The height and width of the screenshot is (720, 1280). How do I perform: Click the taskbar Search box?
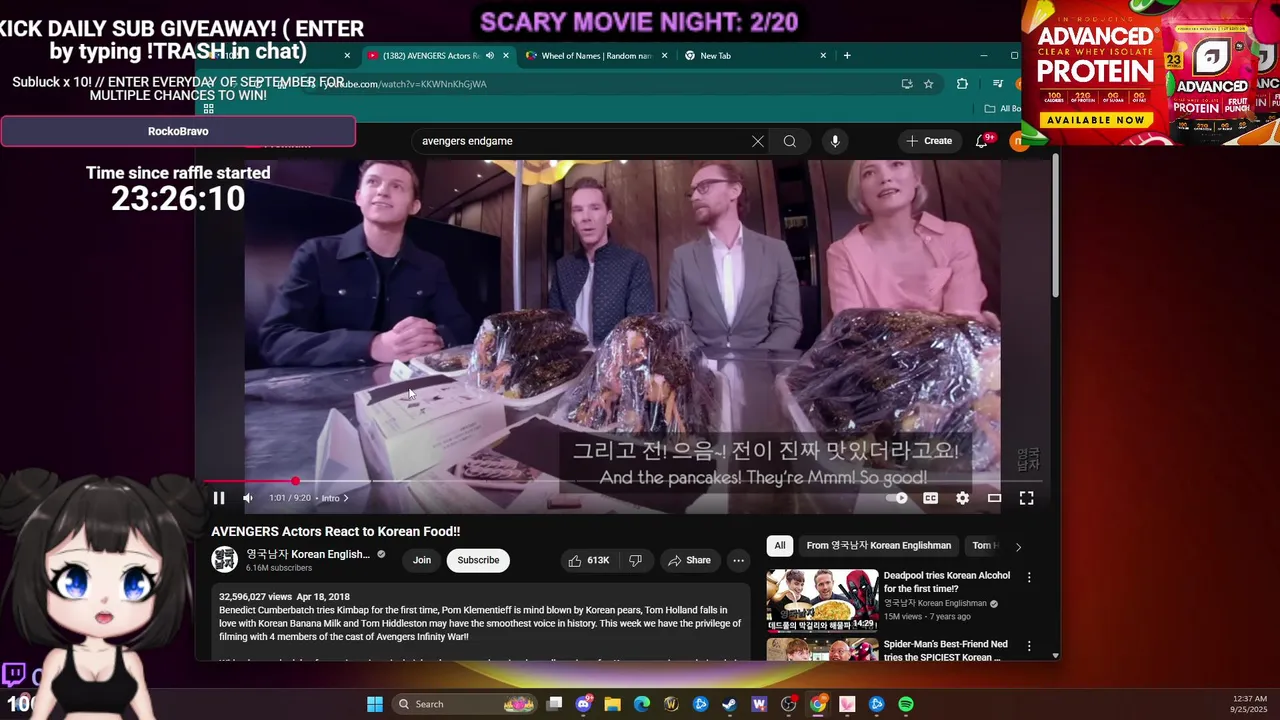(x=465, y=704)
